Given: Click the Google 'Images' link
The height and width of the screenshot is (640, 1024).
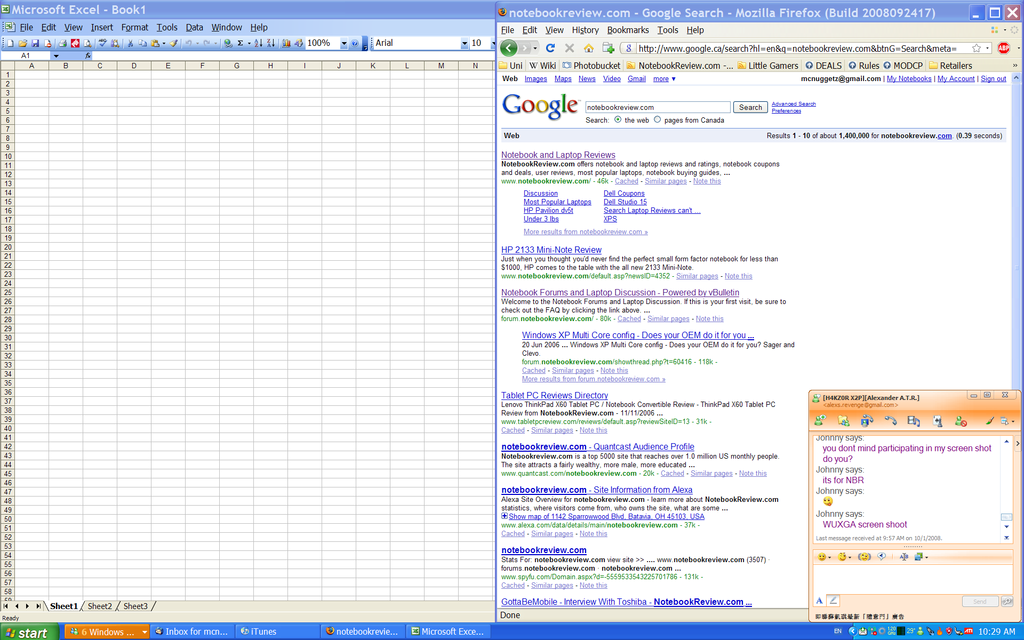Looking at the screenshot, I should click(536, 79).
